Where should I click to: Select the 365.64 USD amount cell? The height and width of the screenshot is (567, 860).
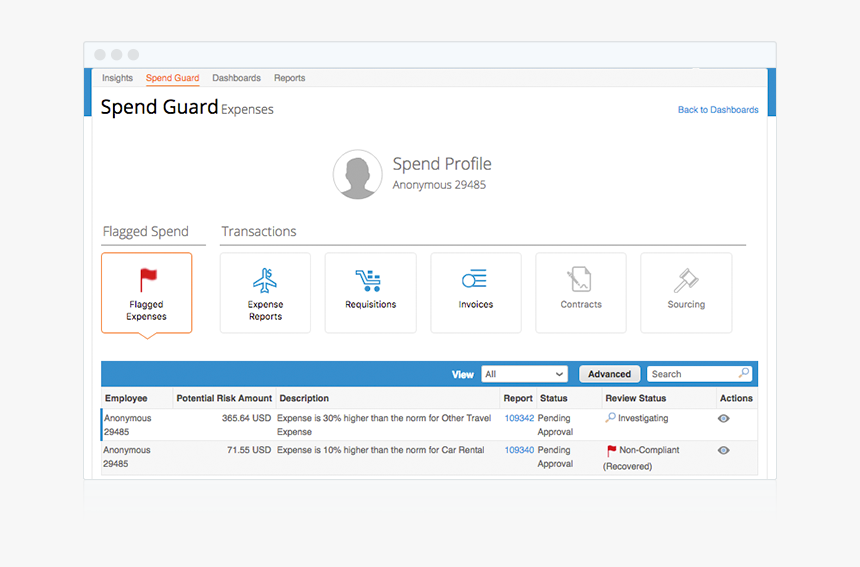coord(246,418)
